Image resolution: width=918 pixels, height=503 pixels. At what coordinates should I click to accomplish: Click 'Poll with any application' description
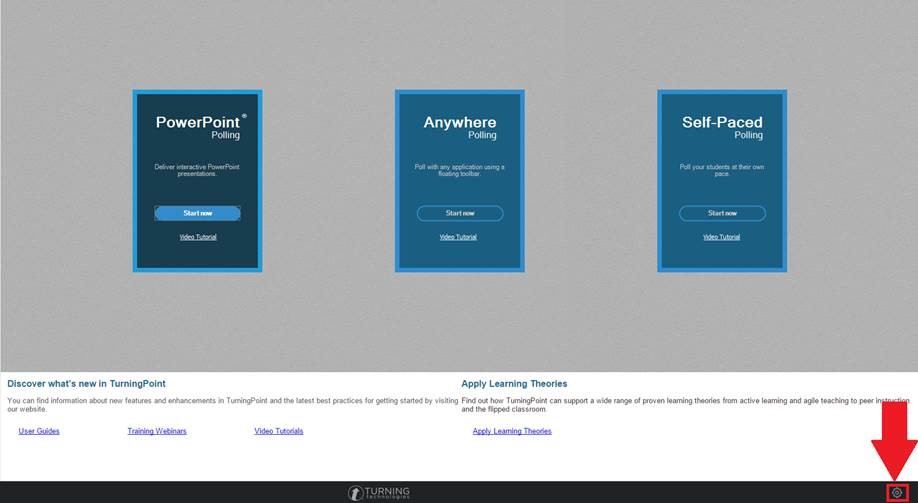459,170
